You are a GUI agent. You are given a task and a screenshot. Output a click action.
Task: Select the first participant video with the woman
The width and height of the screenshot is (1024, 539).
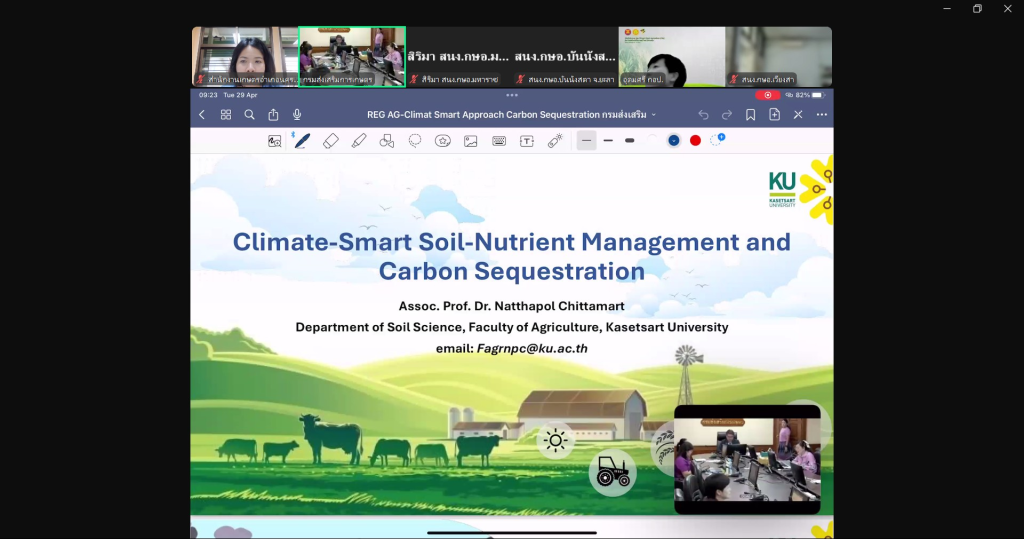tap(245, 57)
